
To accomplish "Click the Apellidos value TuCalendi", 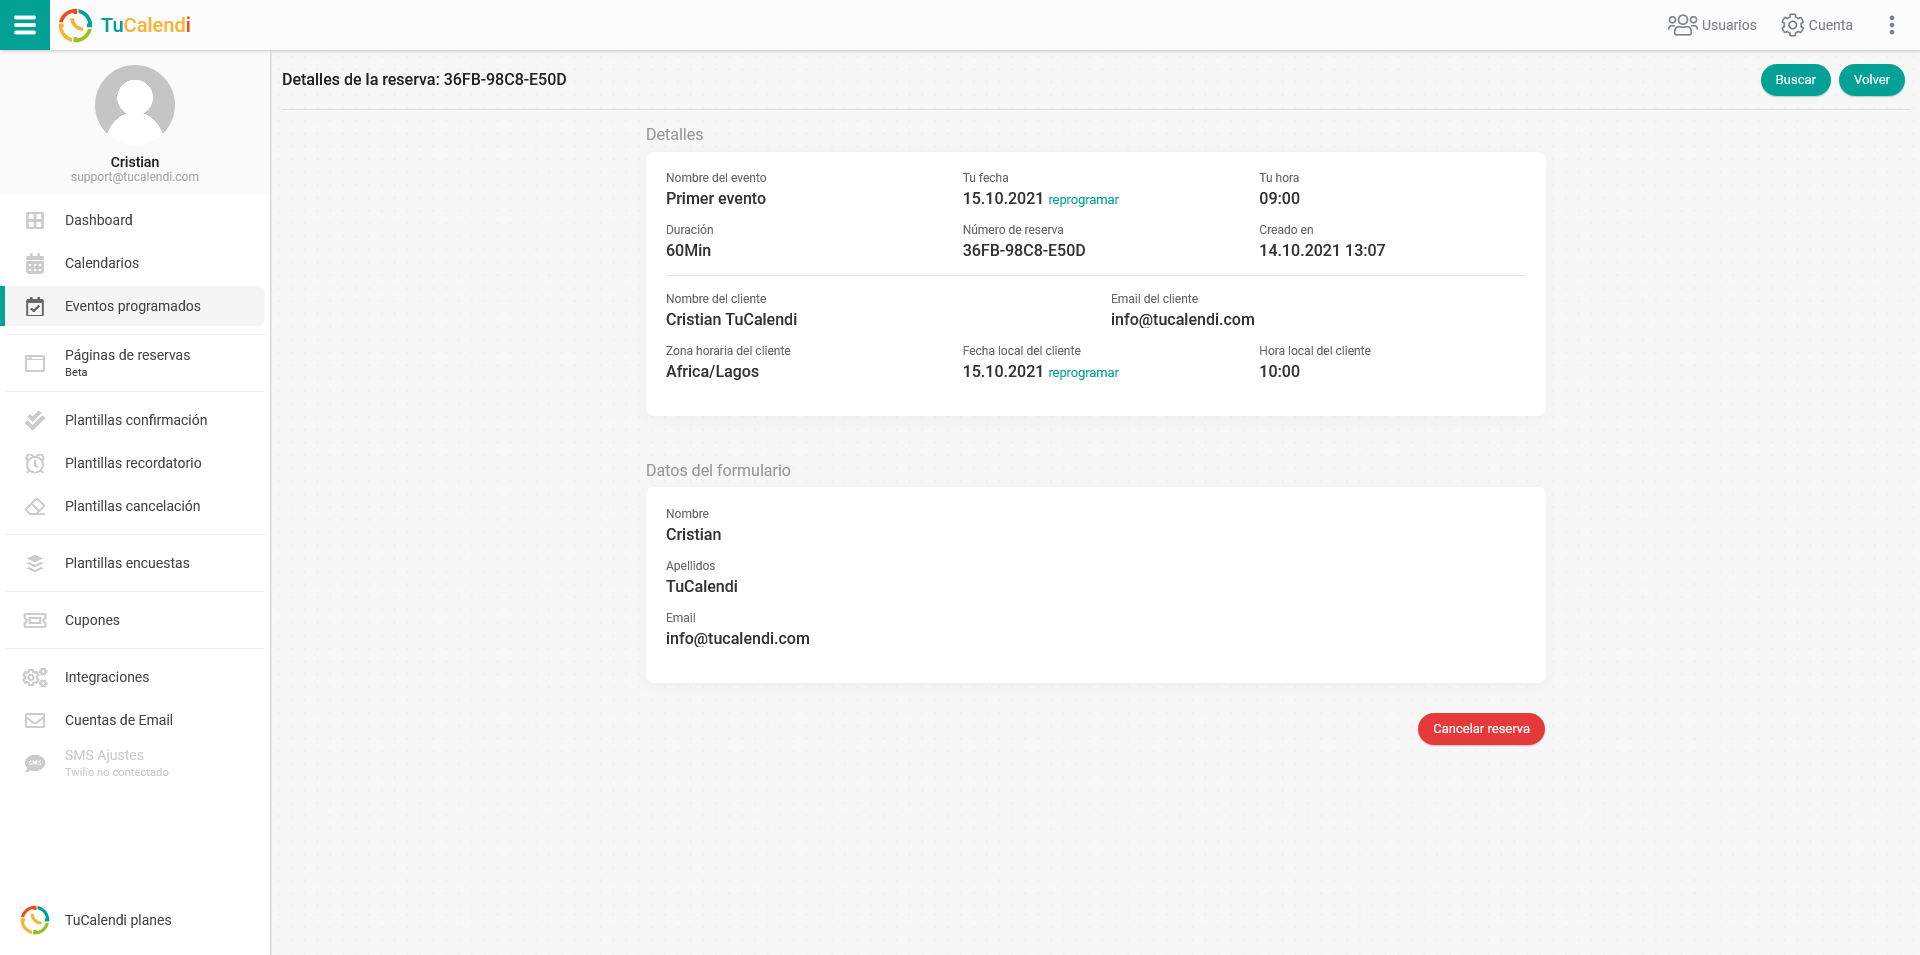I will click(702, 587).
